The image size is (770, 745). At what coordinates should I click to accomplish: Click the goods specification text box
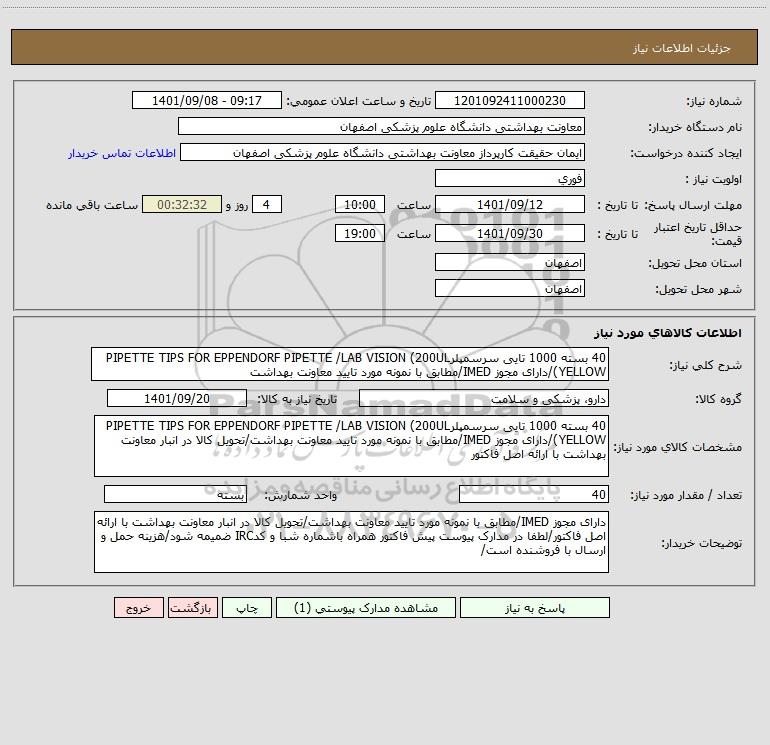pos(351,446)
